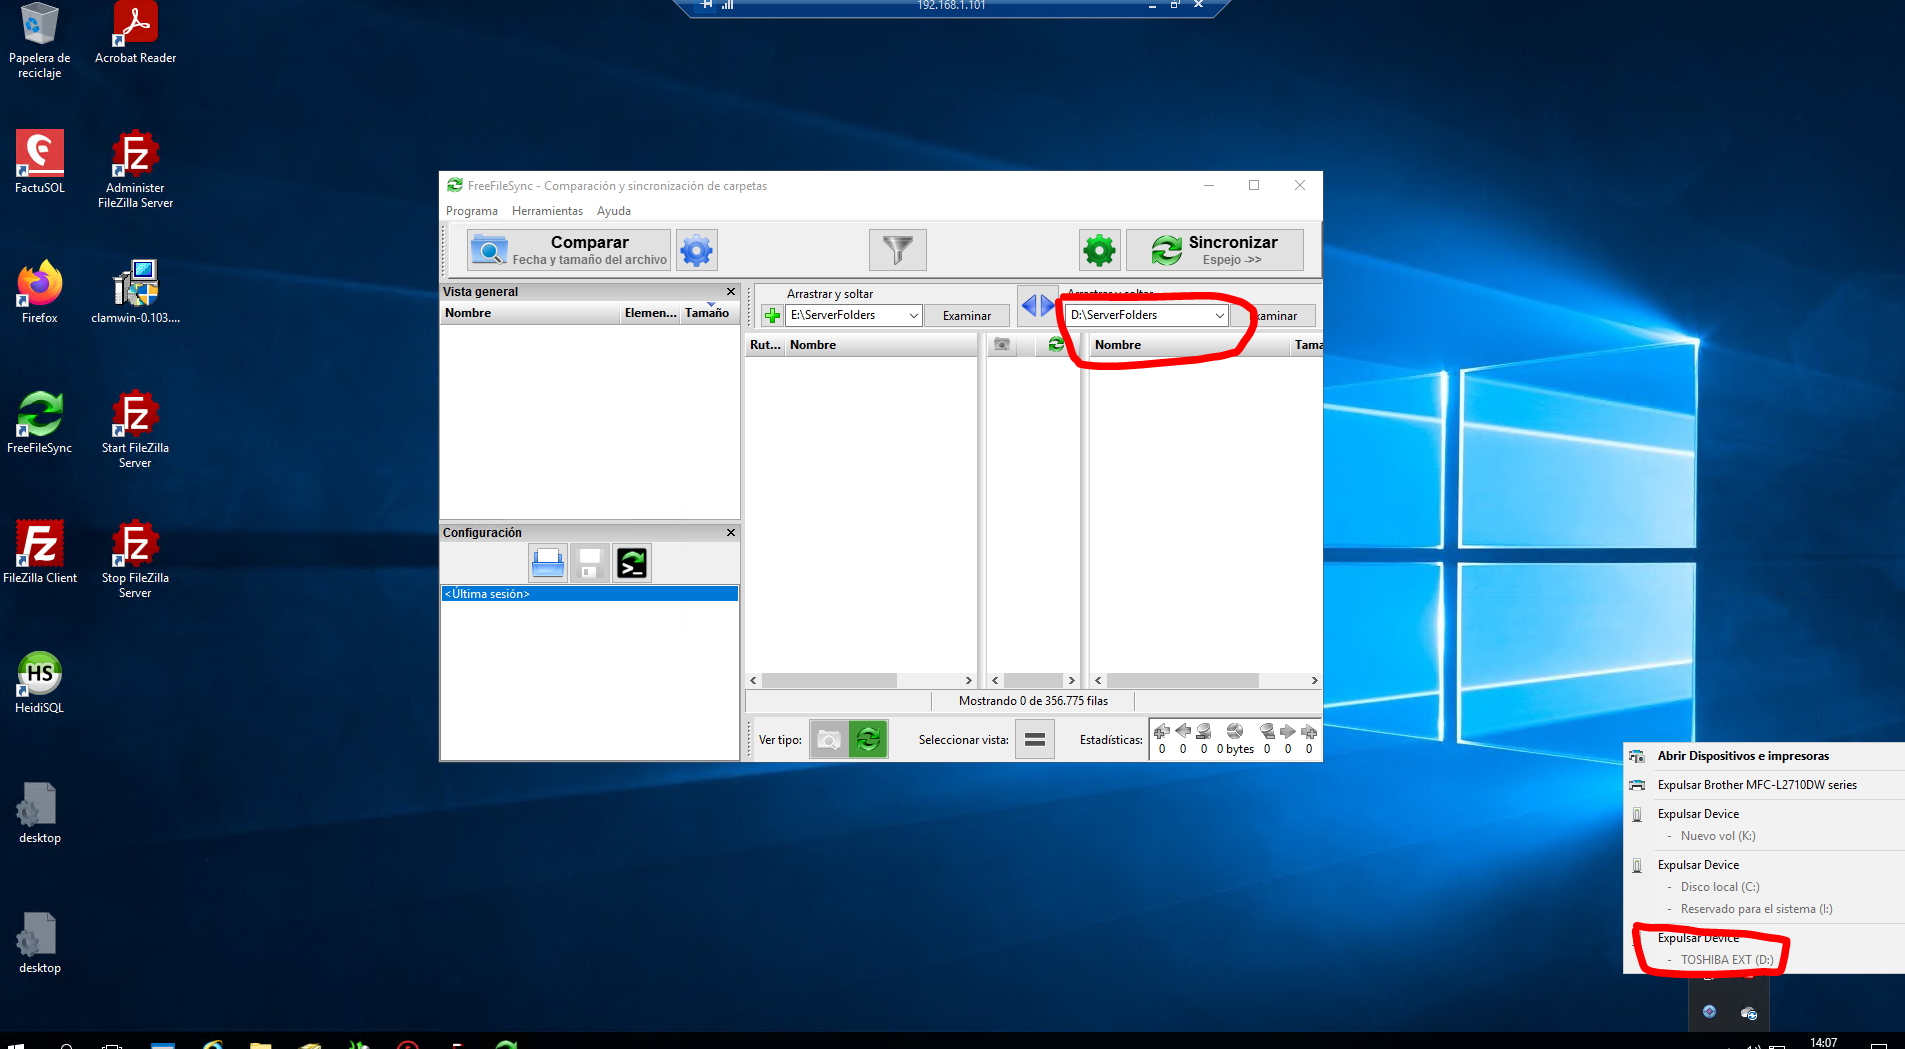Toggle the sync action view type button

pyautogui.click(x=868, y=740)
